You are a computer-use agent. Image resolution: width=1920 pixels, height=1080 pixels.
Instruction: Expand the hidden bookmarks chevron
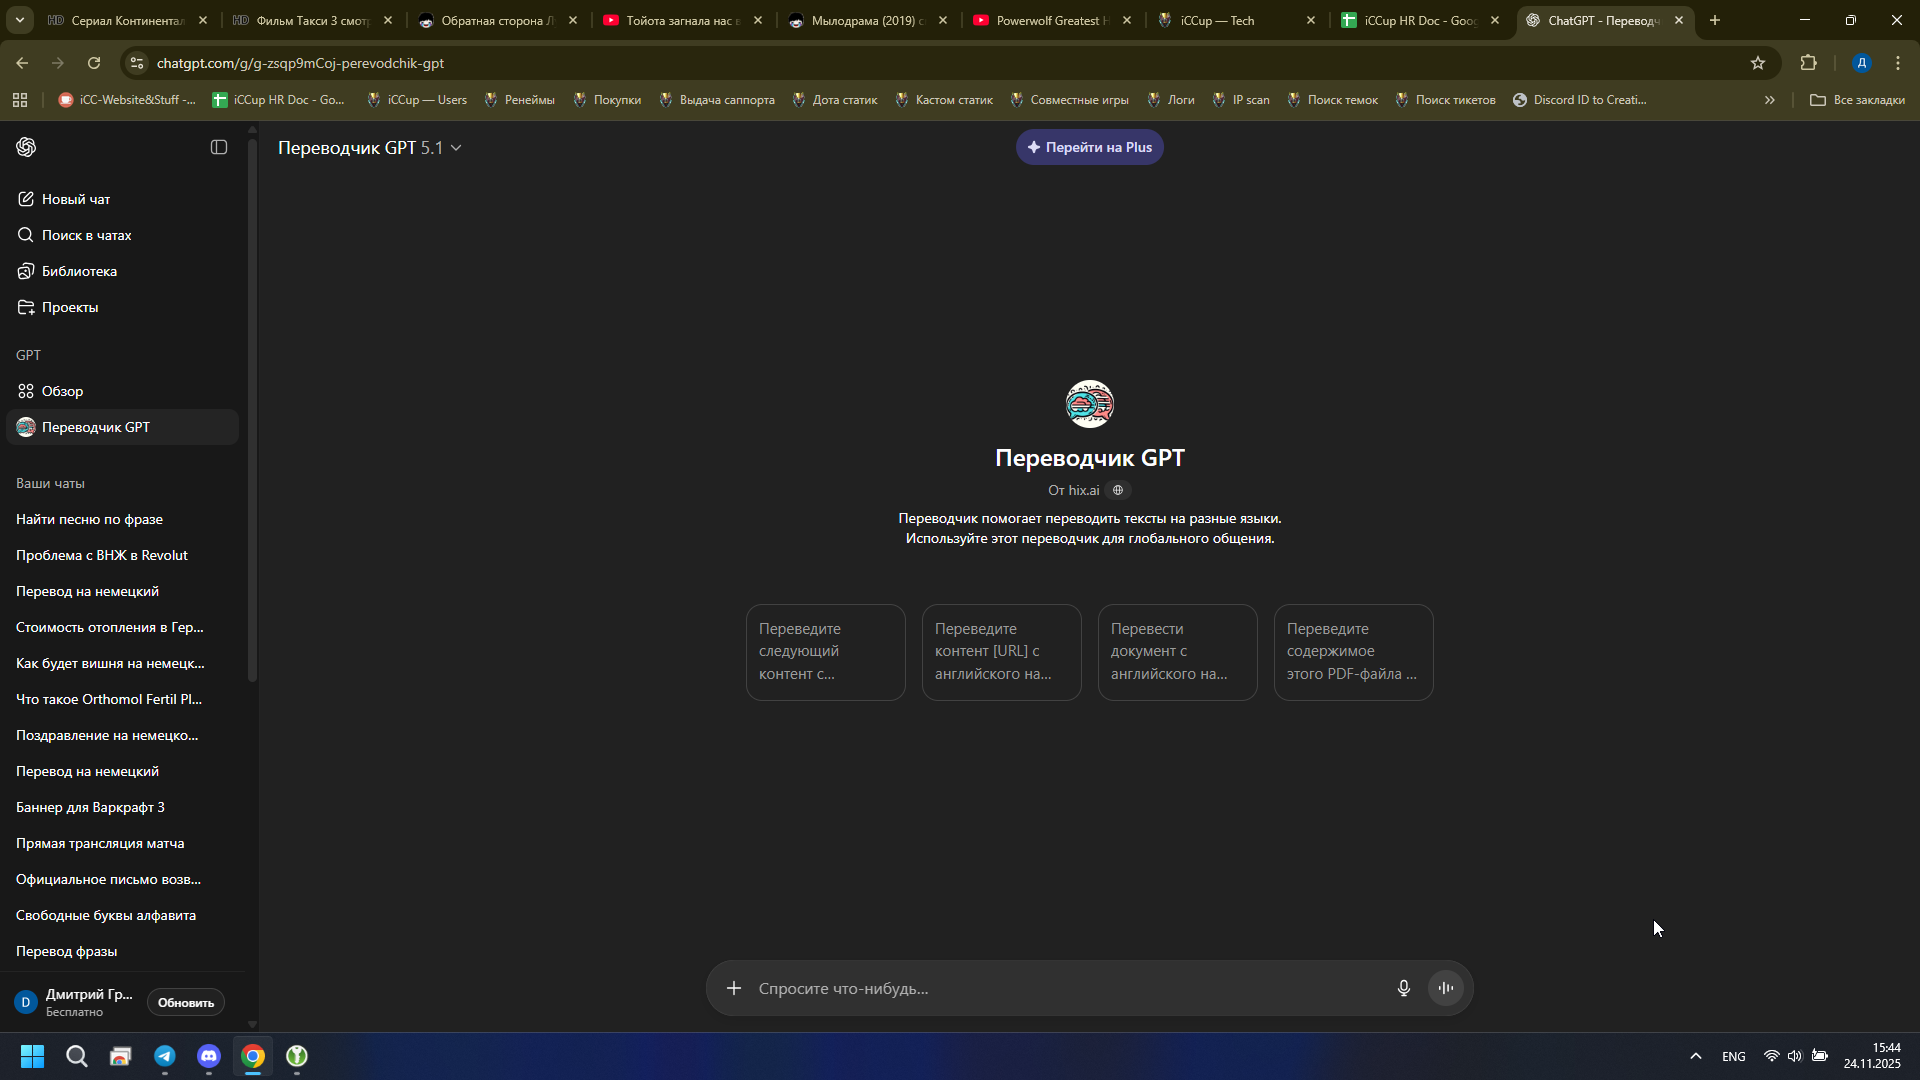(x=1769, y=100)
